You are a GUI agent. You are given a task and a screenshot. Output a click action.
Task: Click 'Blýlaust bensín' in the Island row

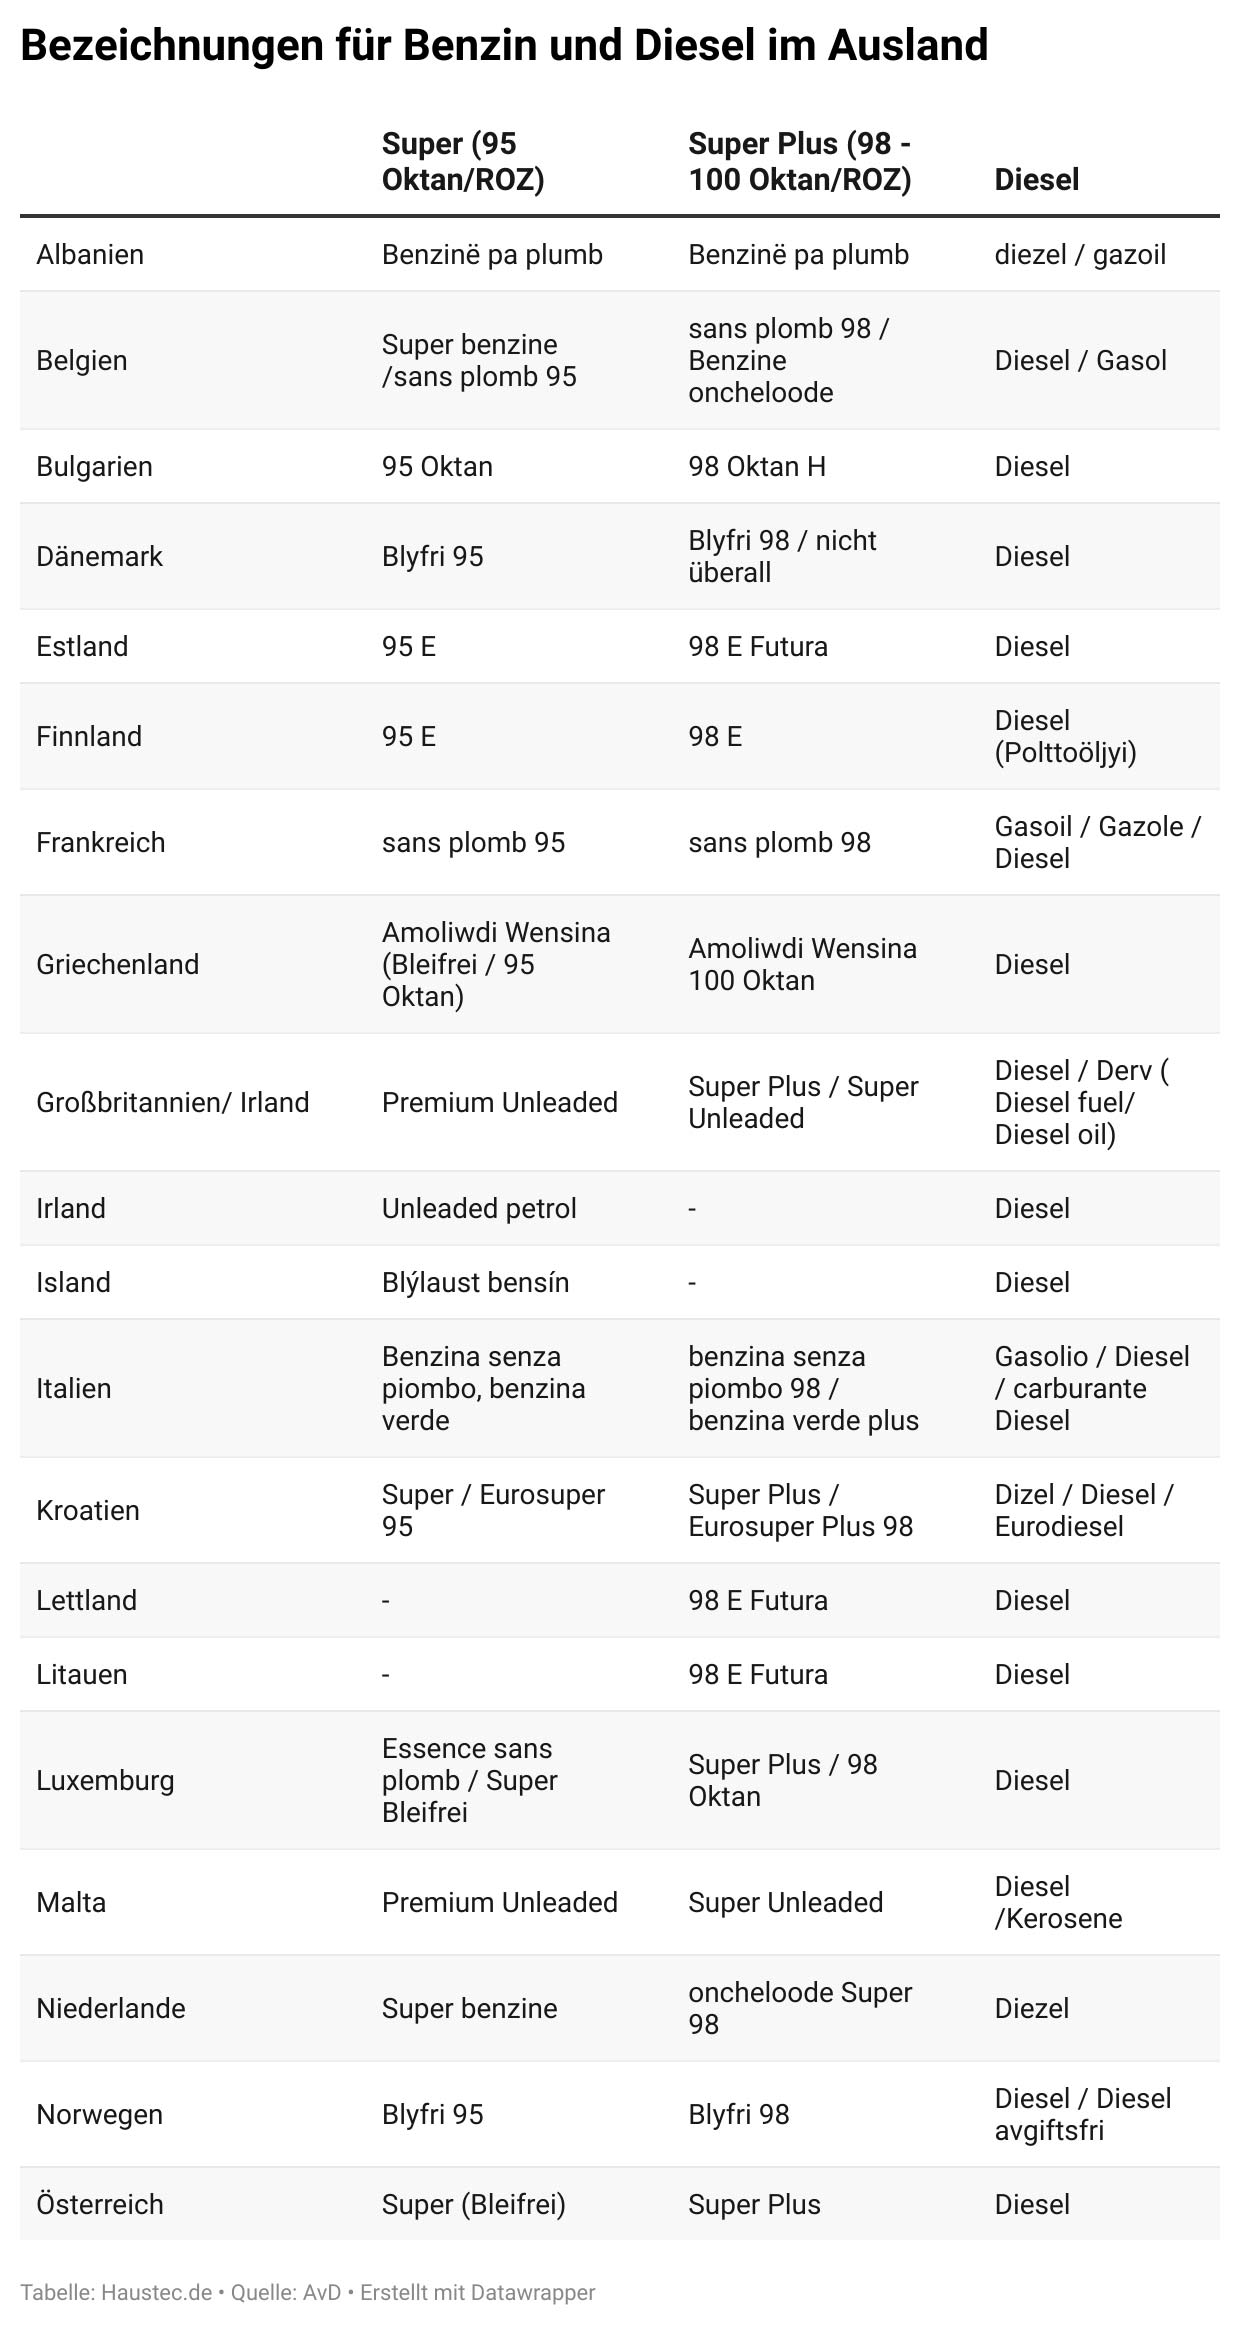(476, 1283)
